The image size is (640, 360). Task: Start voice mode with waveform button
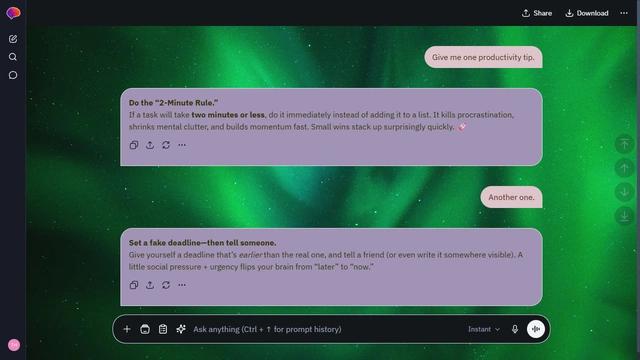pyautogui.click(x=536, y=329)
